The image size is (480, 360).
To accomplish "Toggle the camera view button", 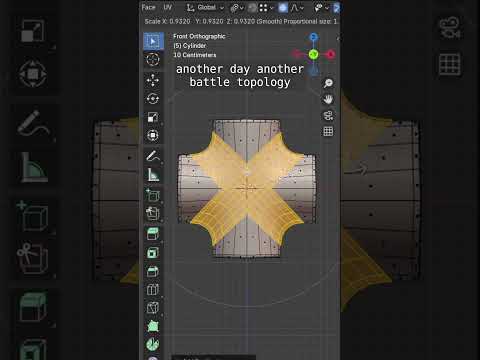I will [x=328, y=115].
